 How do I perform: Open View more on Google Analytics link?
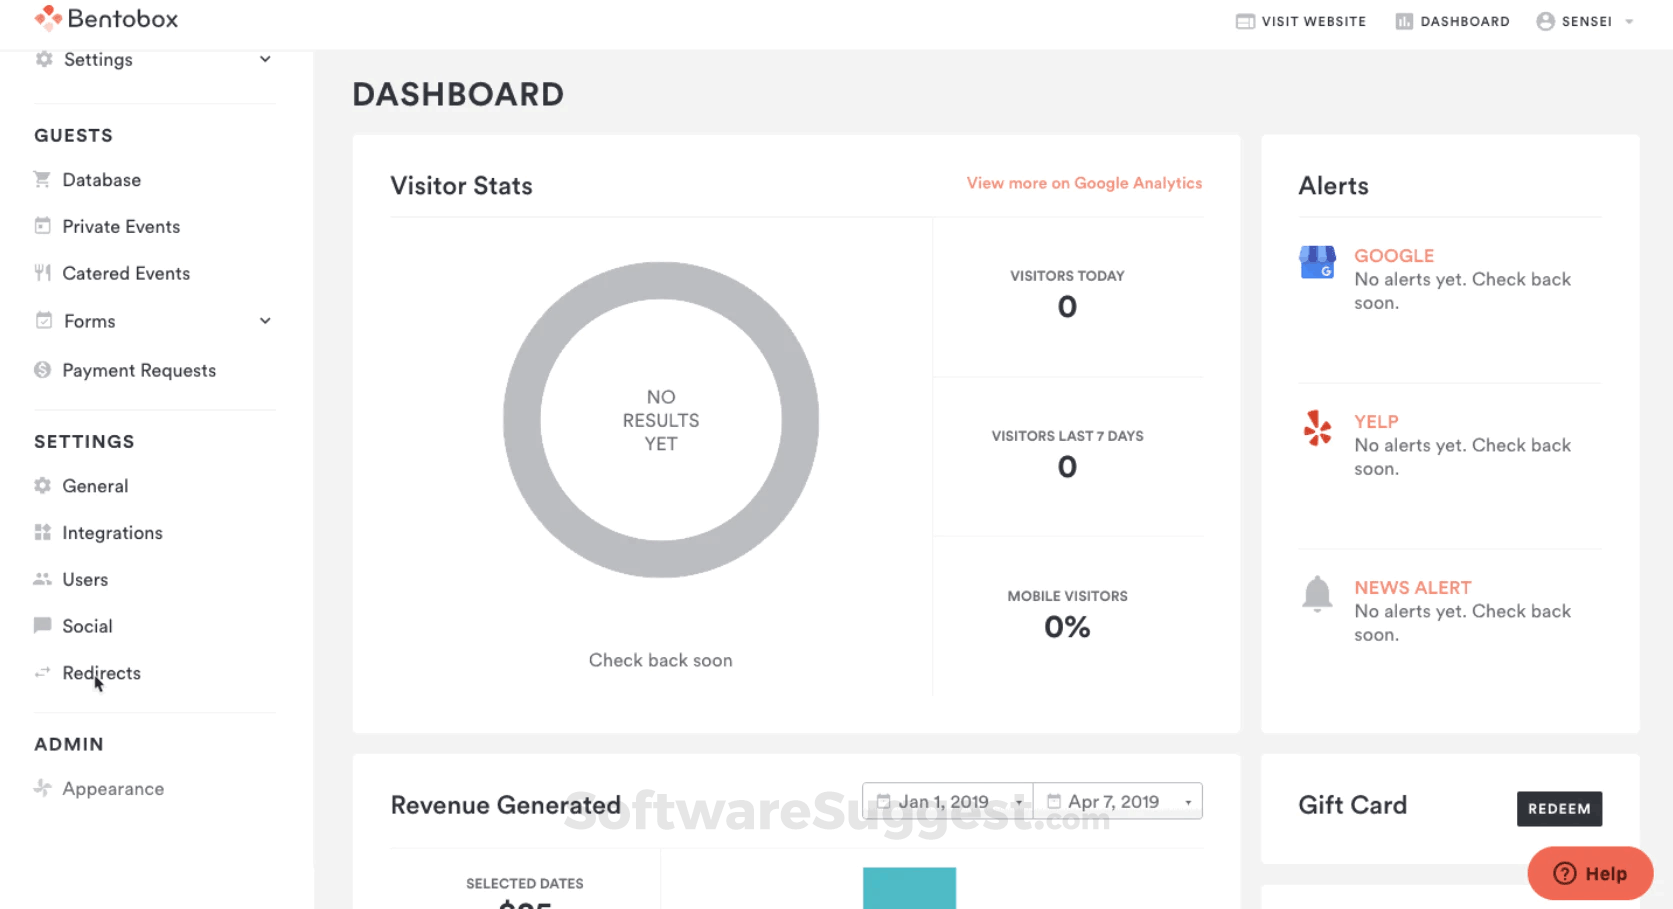(x=1084, y=183)
